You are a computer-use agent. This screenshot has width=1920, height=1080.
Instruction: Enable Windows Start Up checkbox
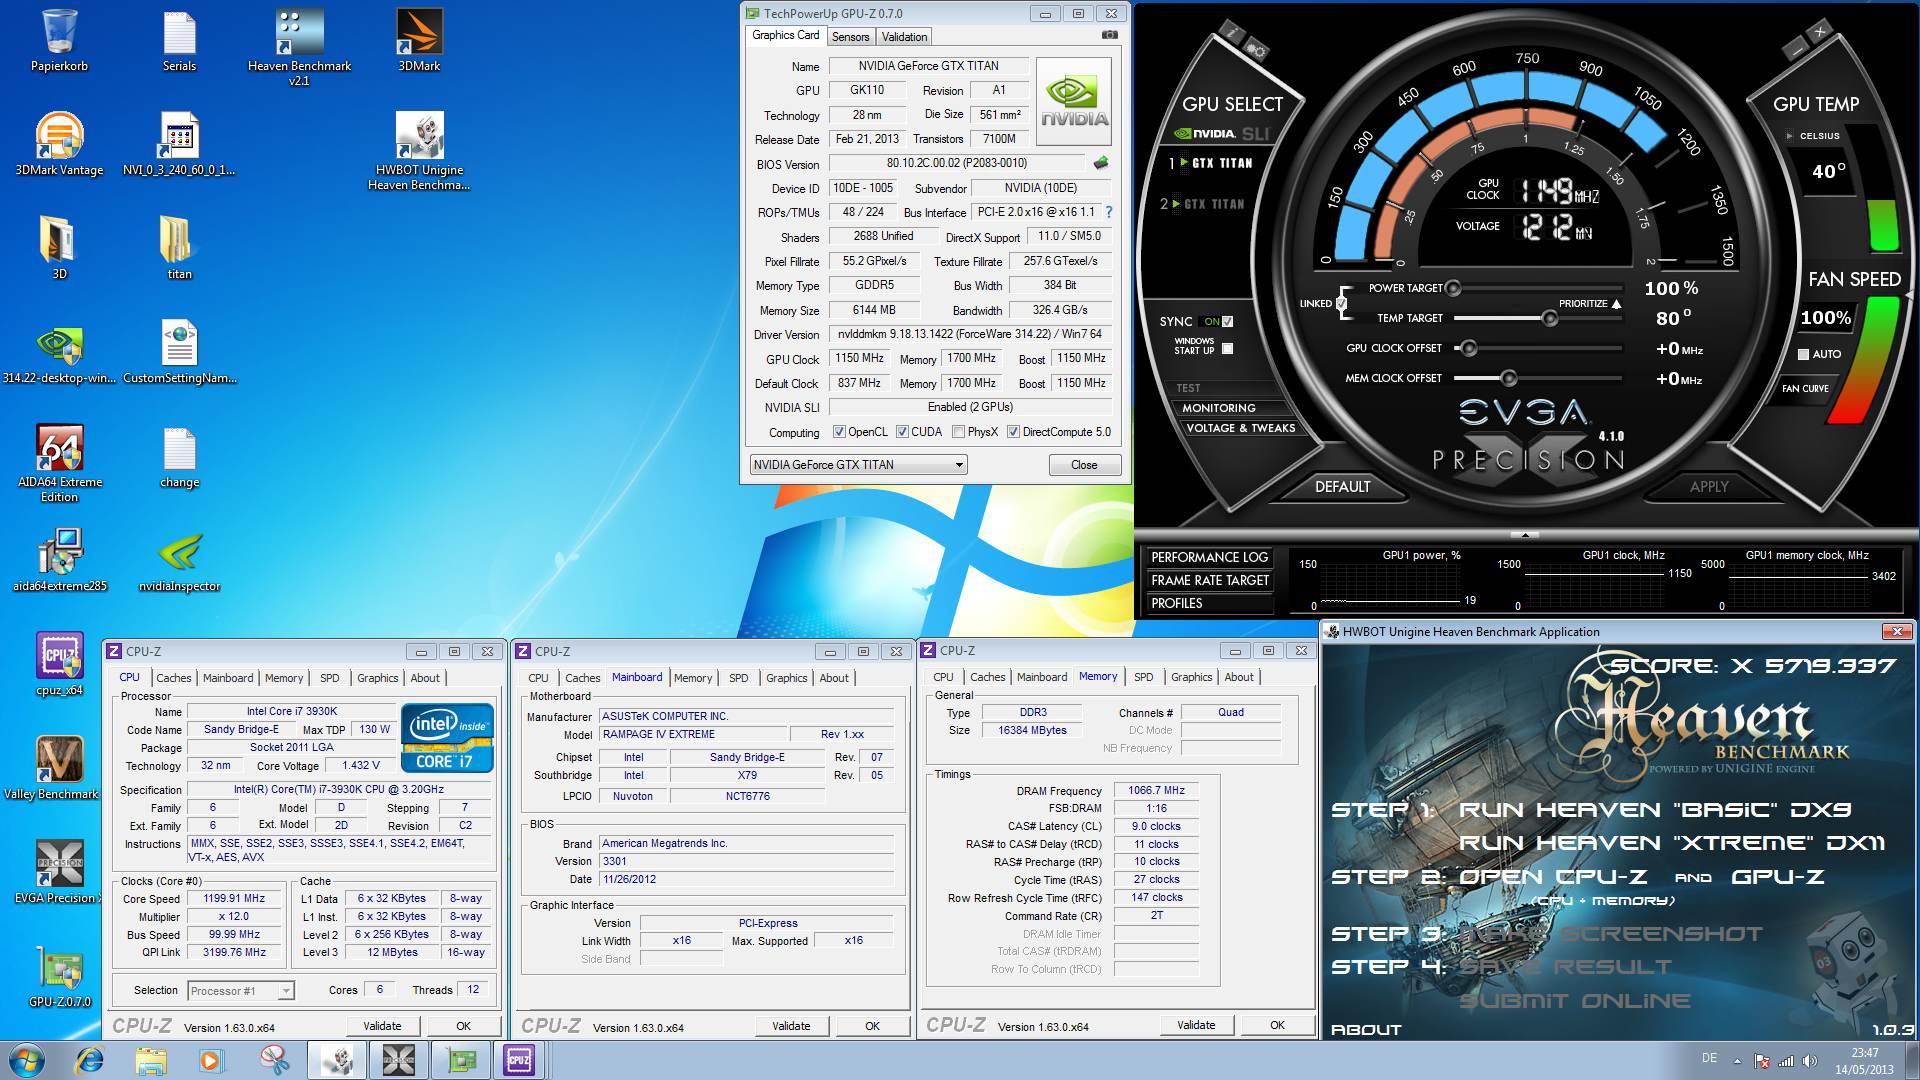click(x=1227, y=348)
